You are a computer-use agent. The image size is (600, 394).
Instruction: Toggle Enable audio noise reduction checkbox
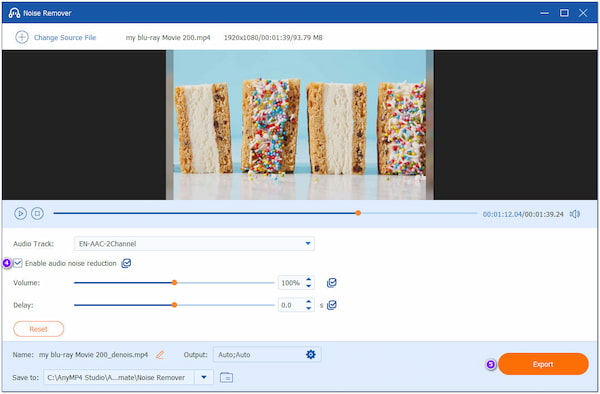point(18,263)
